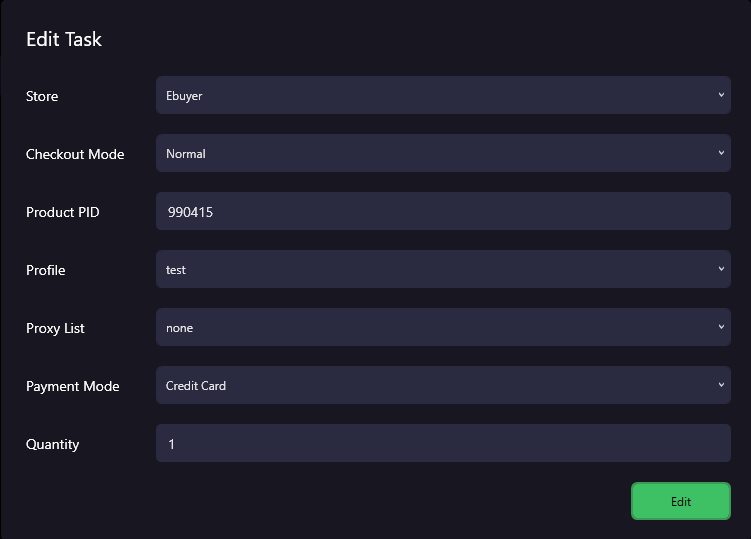The height and width of the screenshot is (539, 751).
Task: Click the Store field label
Action: pyautogui.click(x=42, y=97)
